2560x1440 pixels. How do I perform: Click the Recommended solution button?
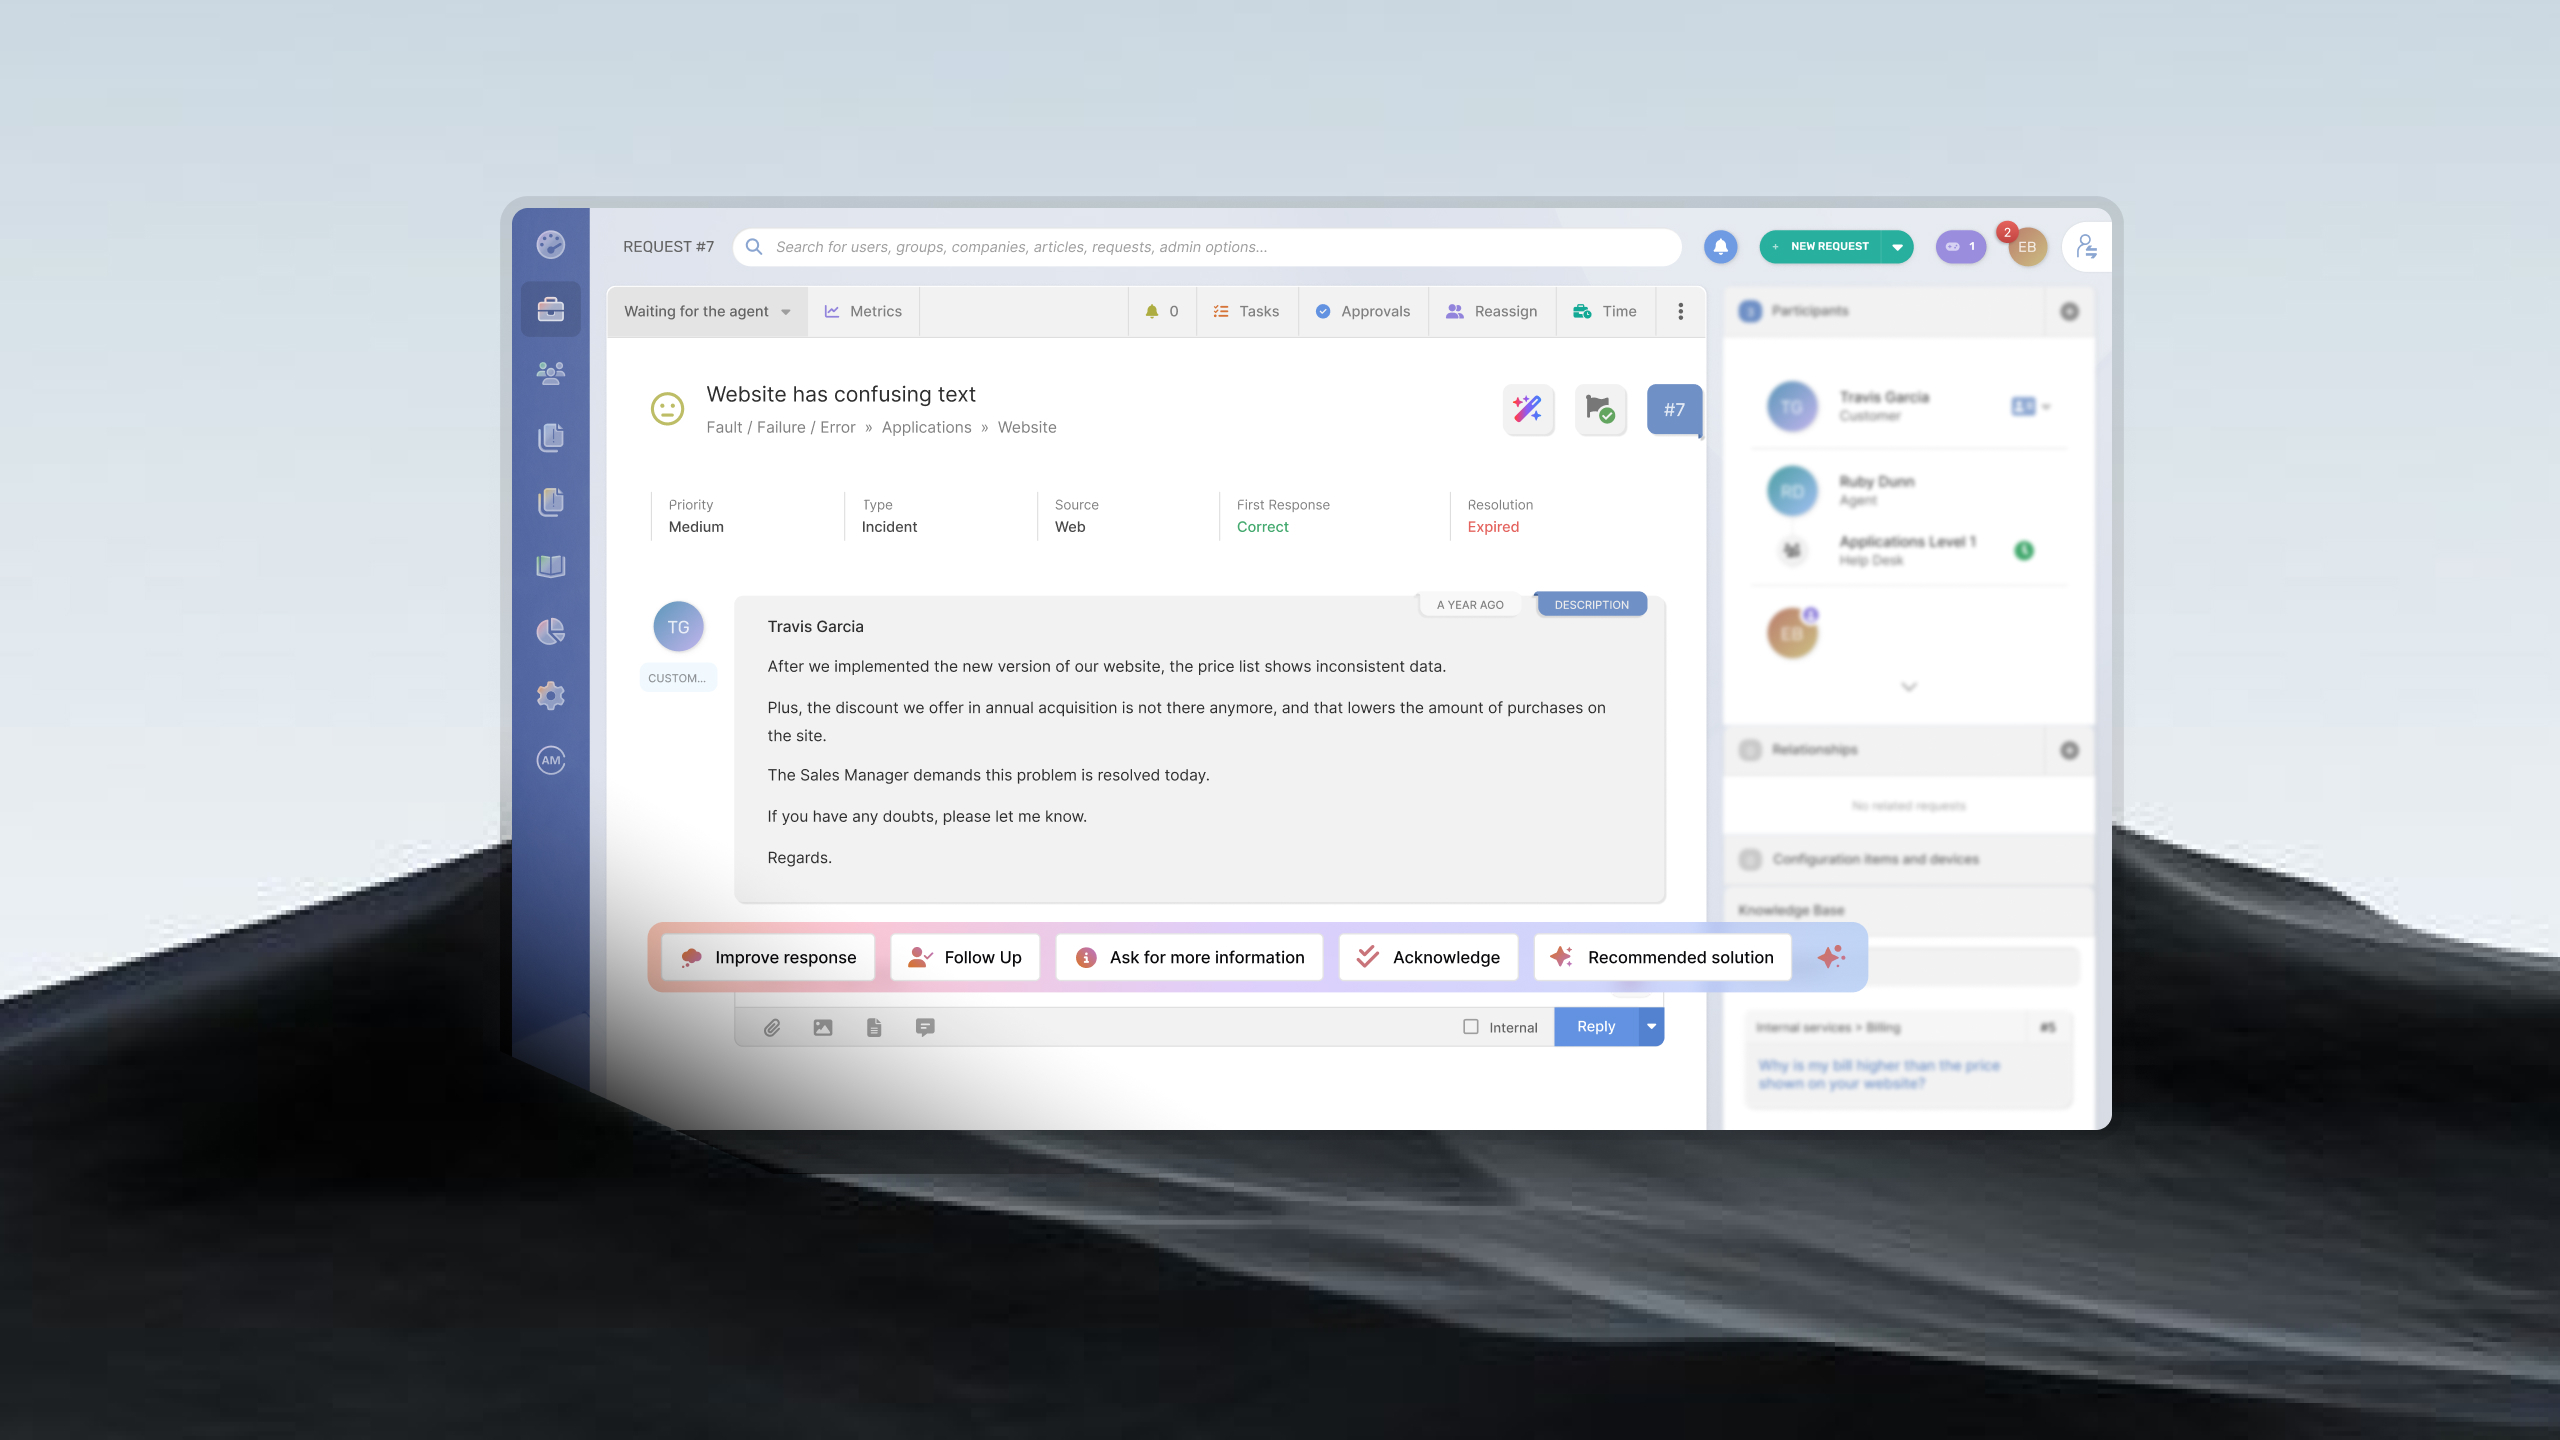coord(1662,957)
